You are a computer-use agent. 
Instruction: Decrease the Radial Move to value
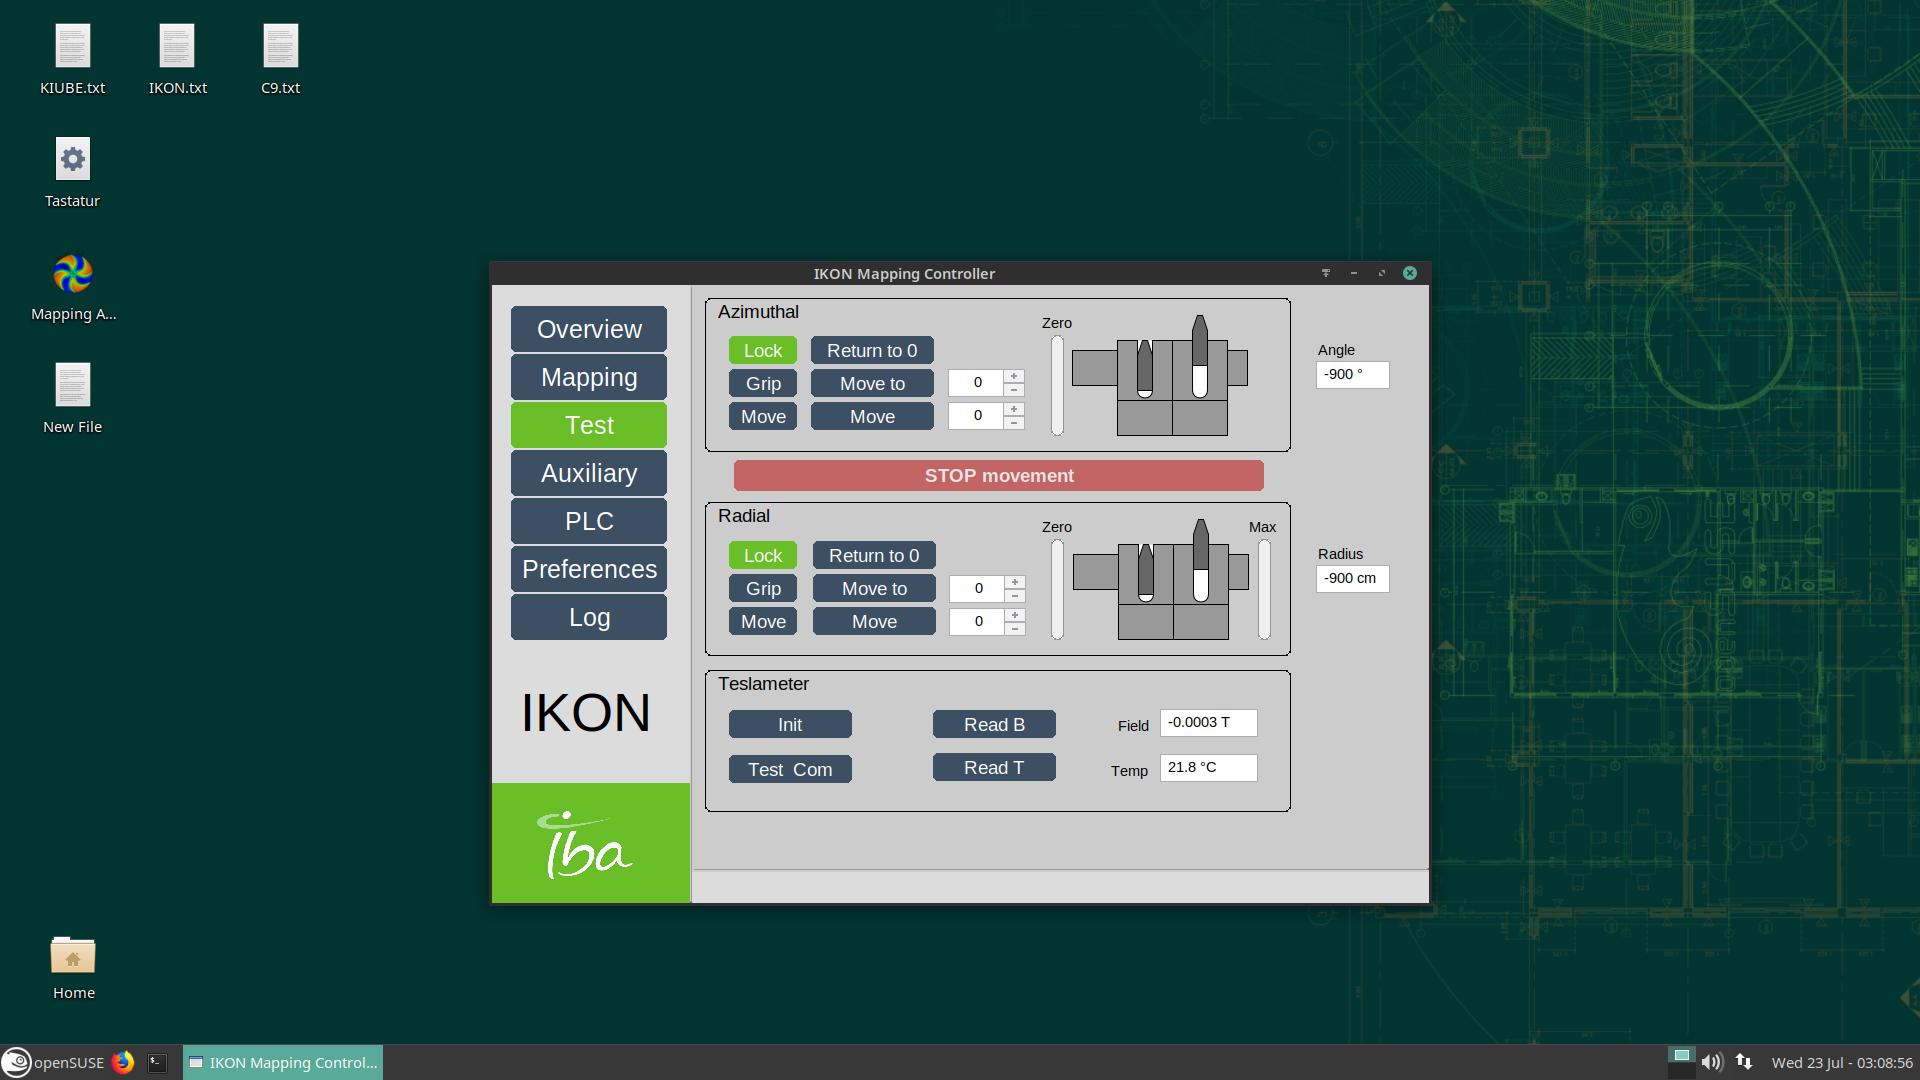click(x=1015, y=595)
